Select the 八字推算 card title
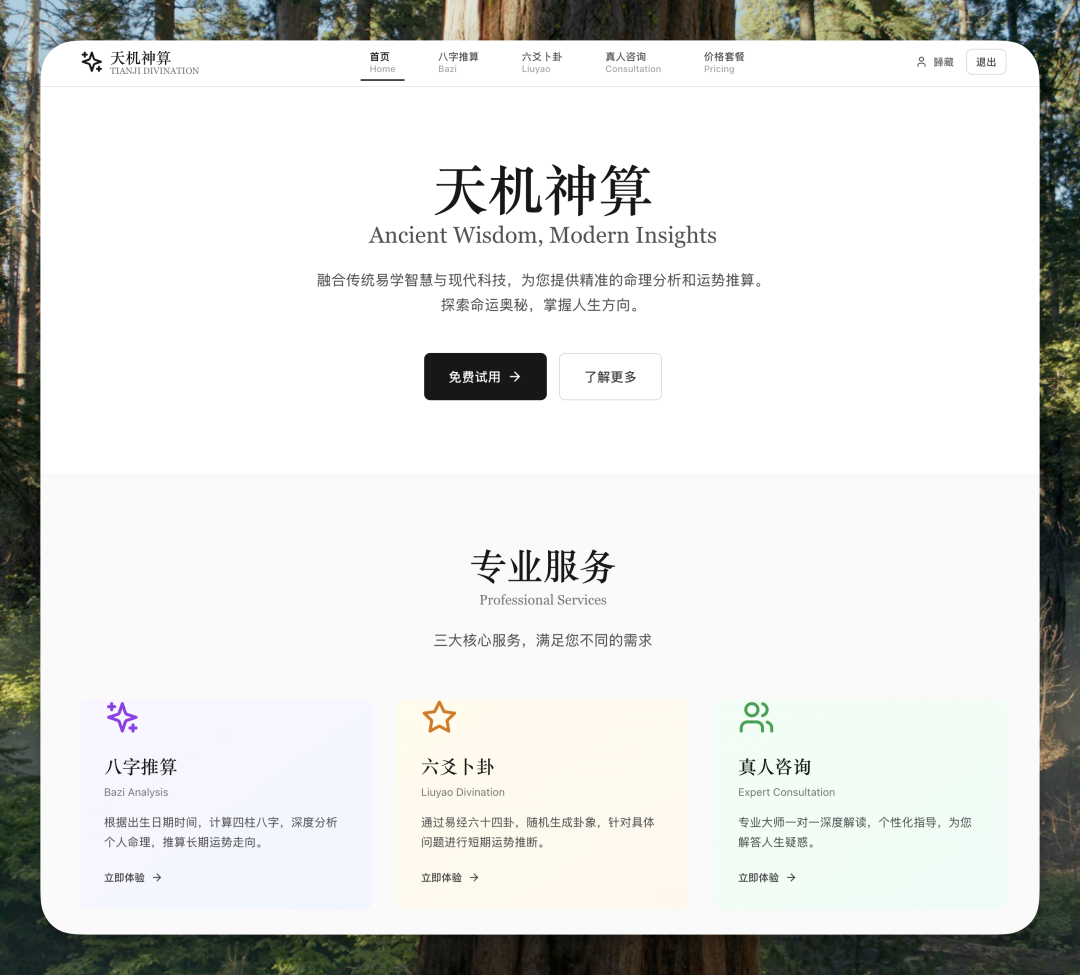This screenshot has height=975, width=1080. (x=141, y=766)
